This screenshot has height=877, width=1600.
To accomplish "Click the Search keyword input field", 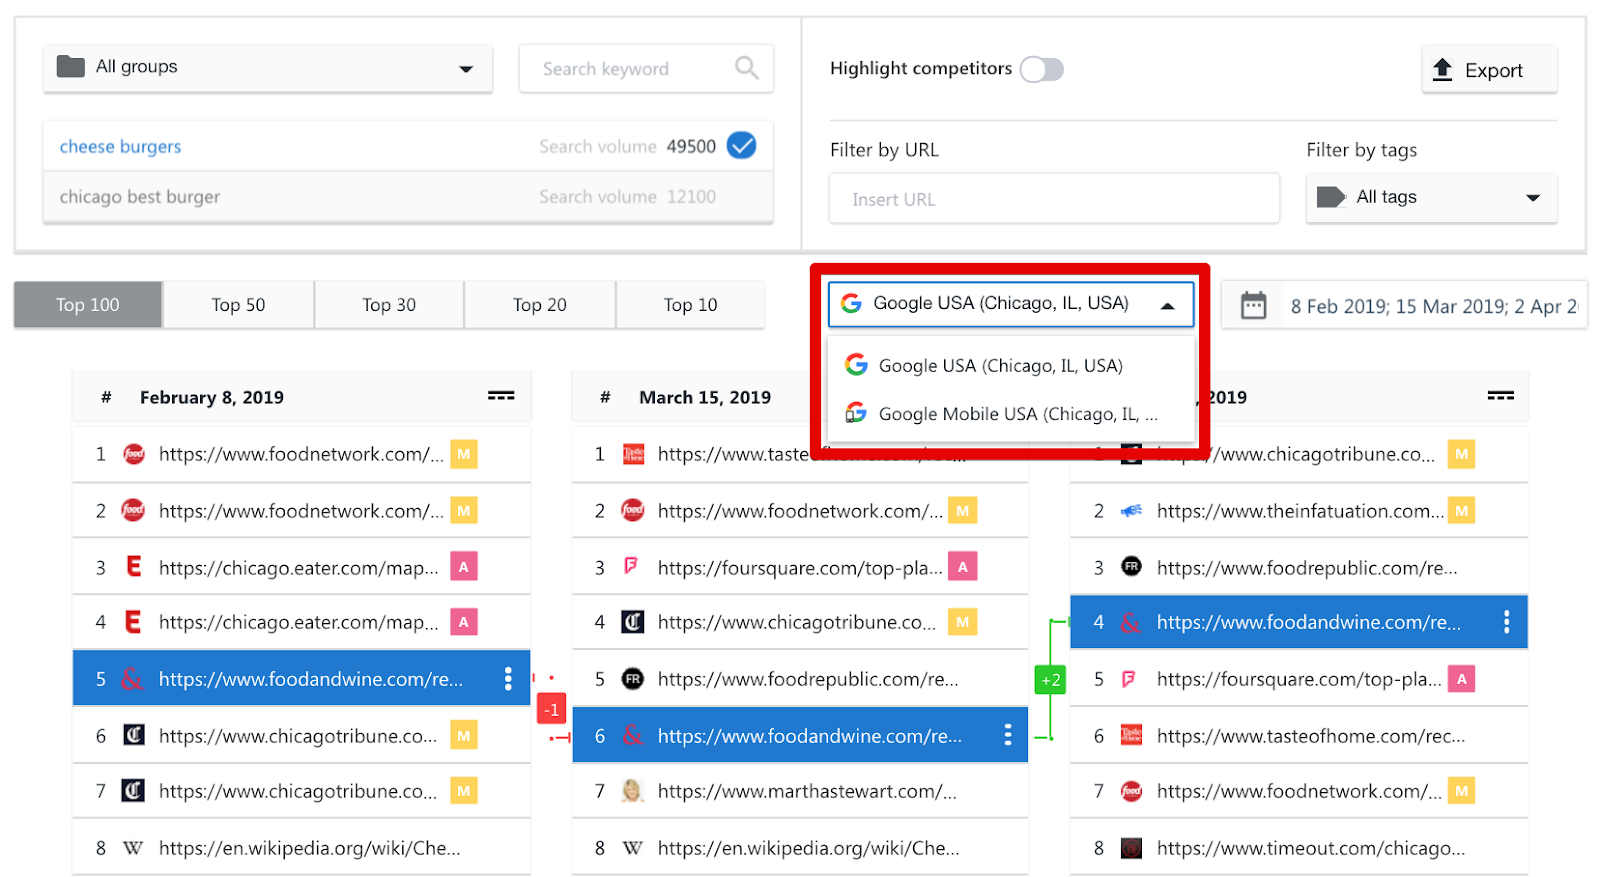I will (645, 68).
